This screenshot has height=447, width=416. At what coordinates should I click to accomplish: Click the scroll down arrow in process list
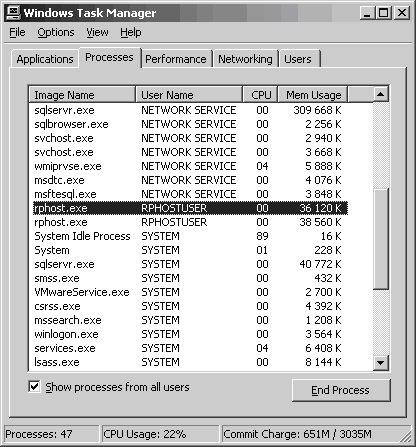[x=380, y=362]
